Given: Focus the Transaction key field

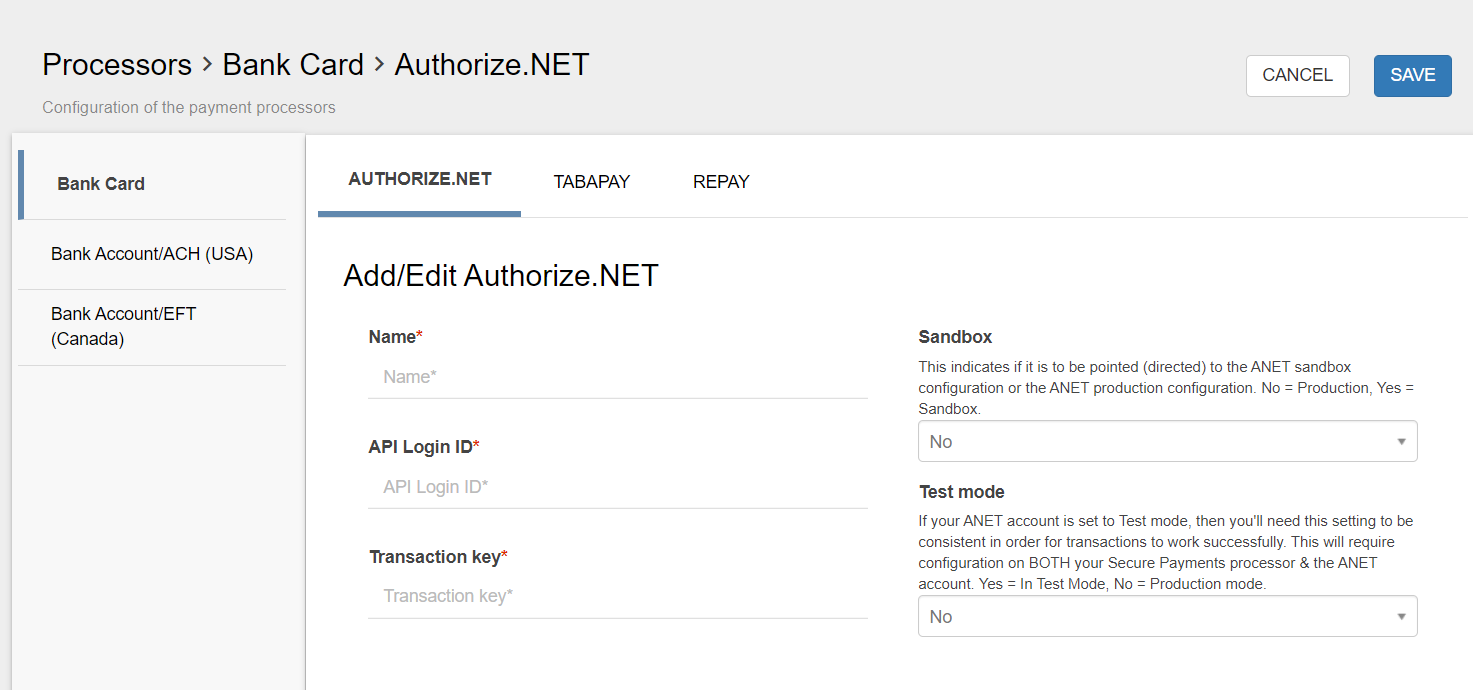Looking at the screenshot, I should tap(618, 596).
